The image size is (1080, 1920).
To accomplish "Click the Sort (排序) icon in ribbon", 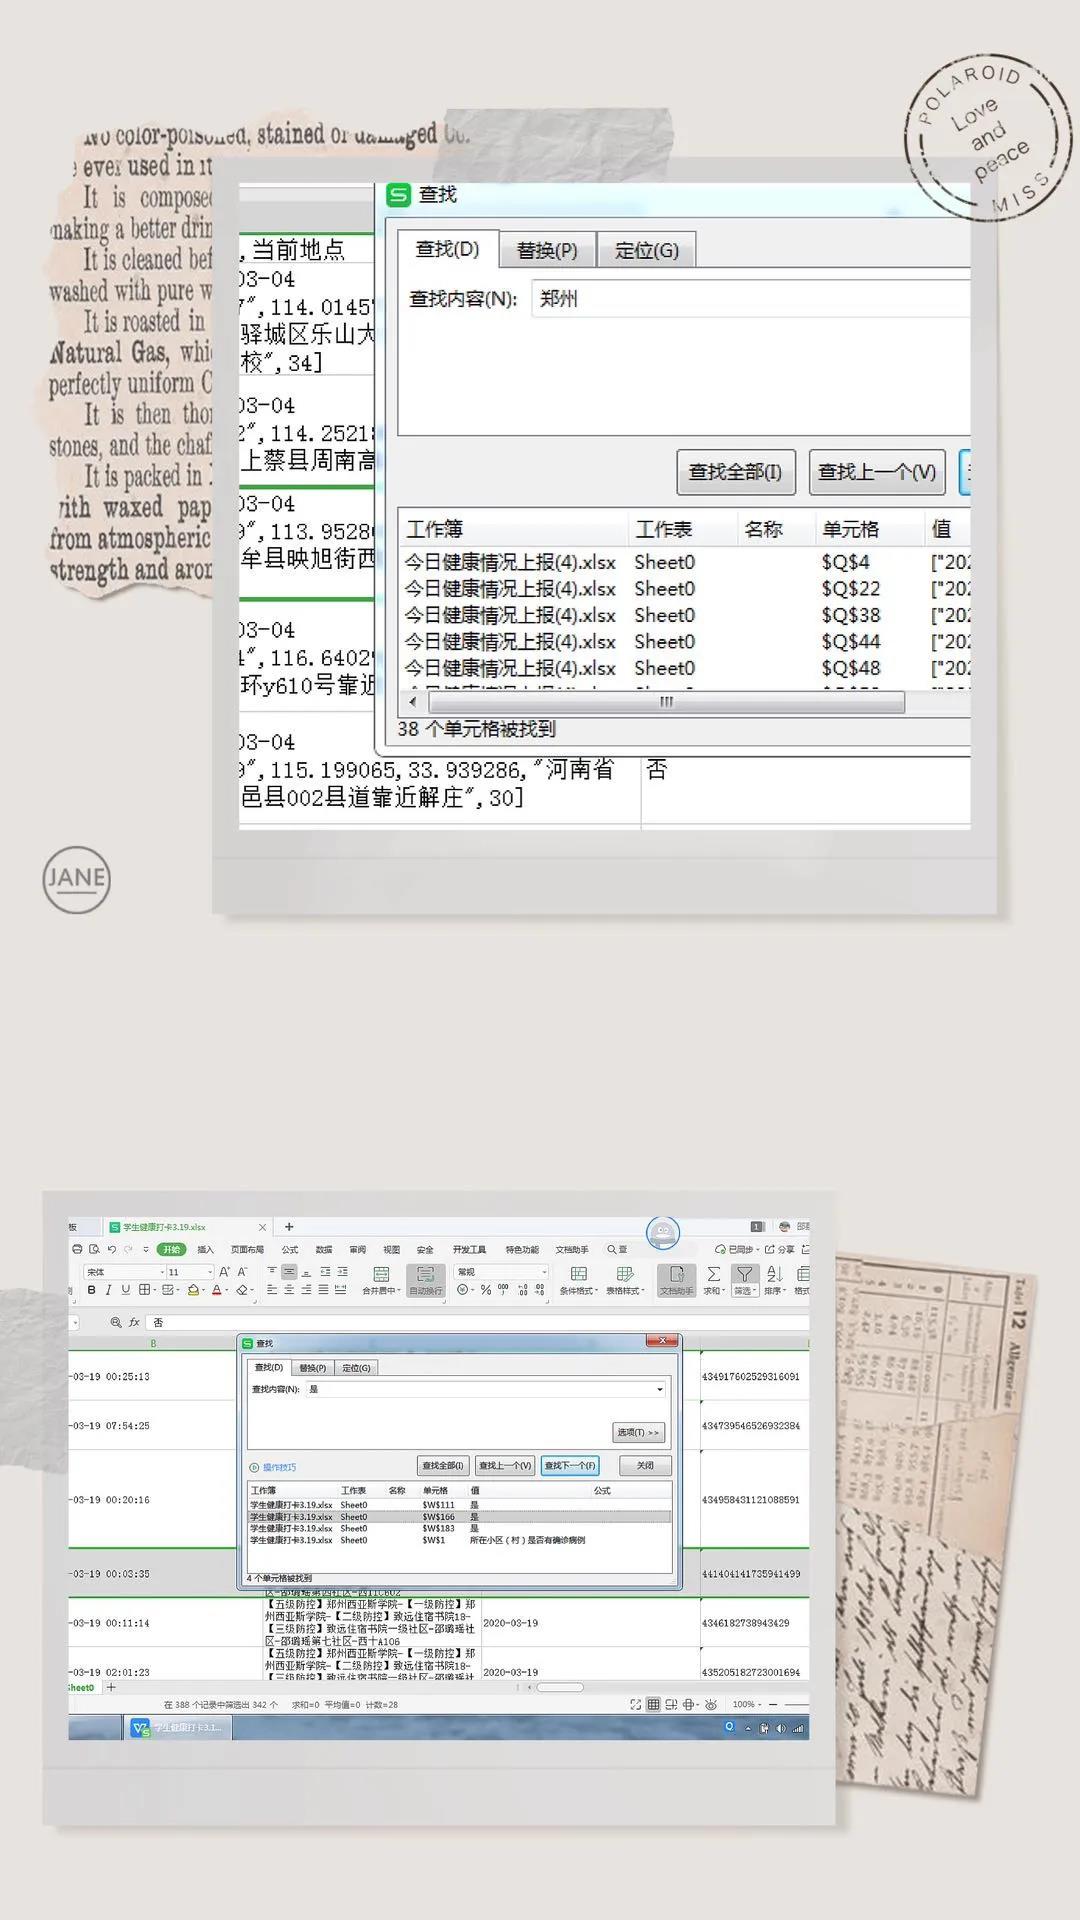I will point(774,1274).
